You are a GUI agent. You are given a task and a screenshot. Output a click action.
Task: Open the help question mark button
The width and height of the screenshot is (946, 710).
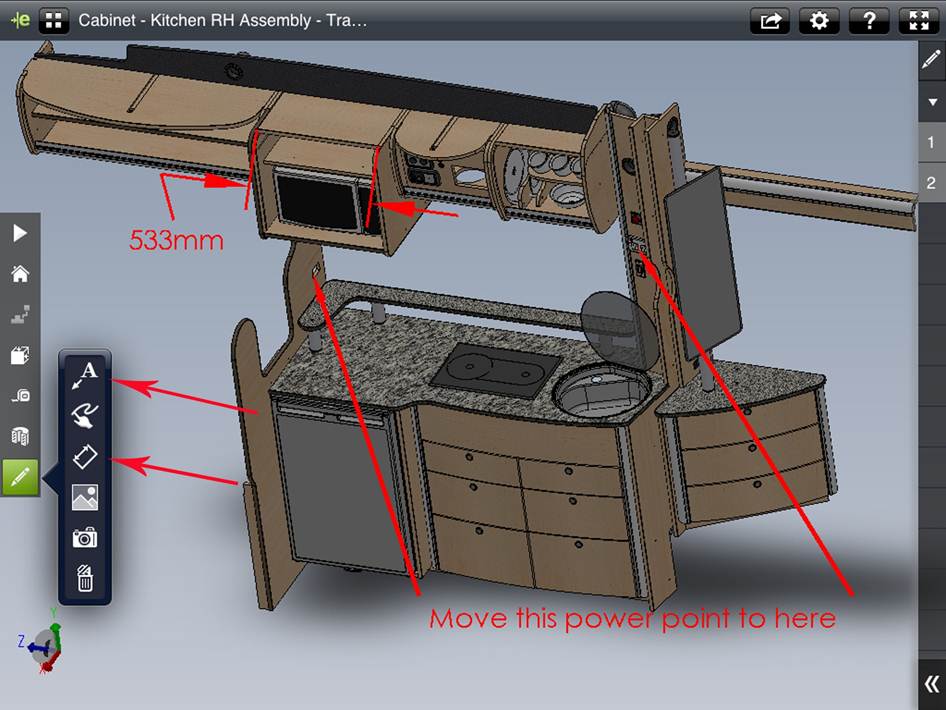pos(869,21)
